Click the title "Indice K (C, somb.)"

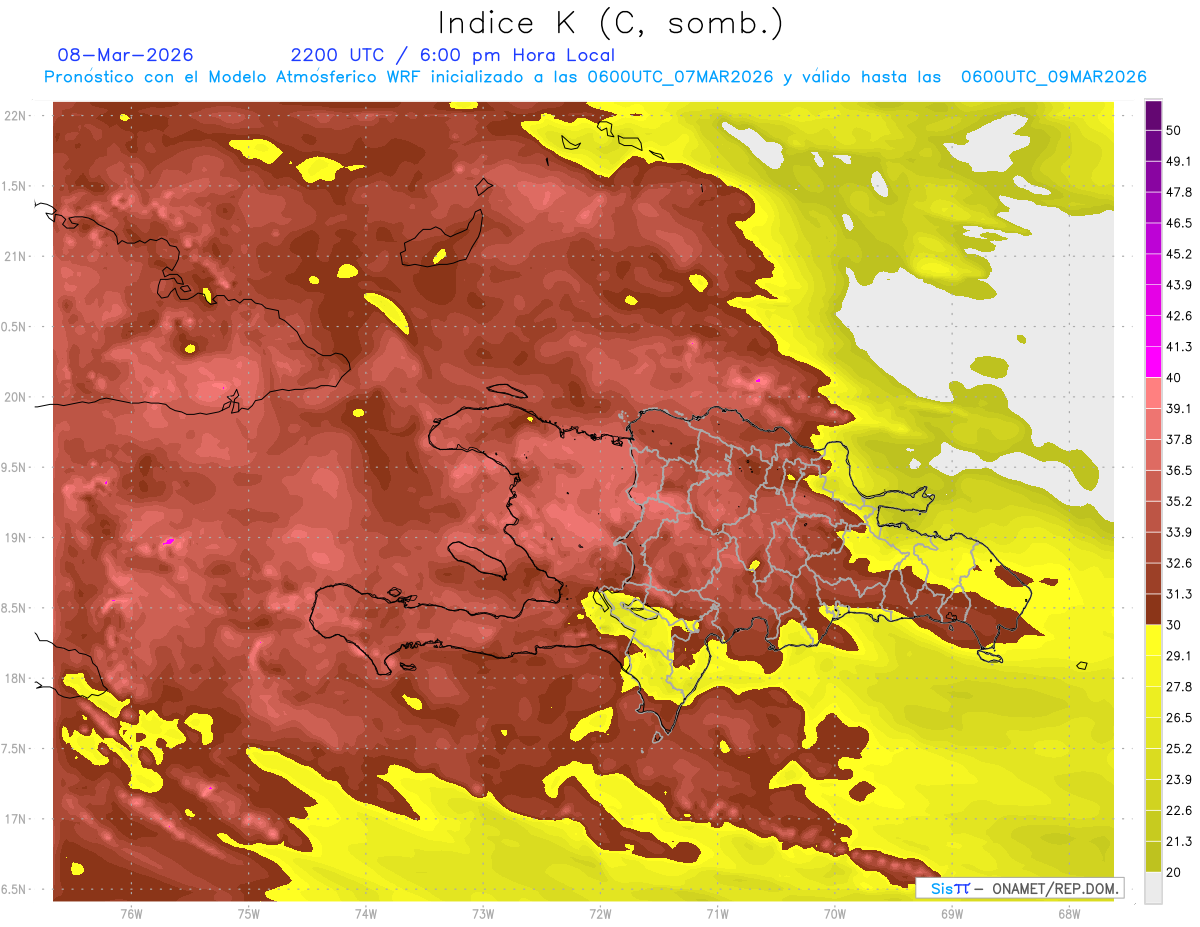(x=611, y=23)
